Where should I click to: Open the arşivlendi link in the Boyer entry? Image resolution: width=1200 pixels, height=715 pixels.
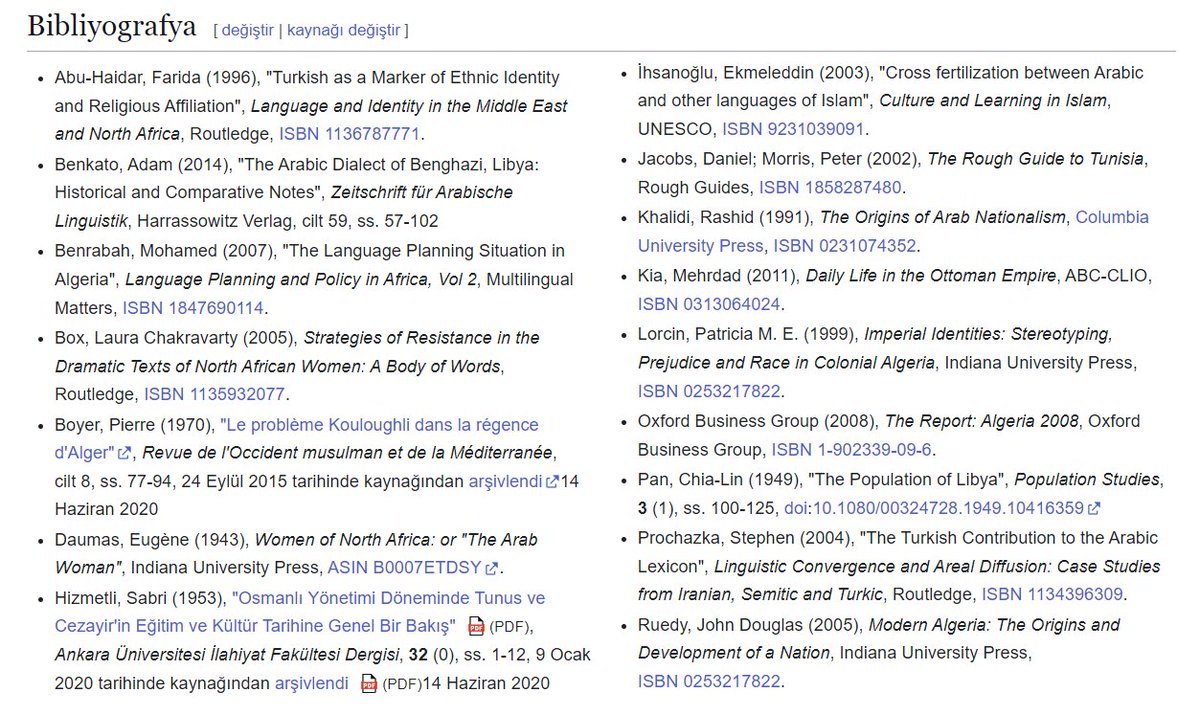[507, 481]
